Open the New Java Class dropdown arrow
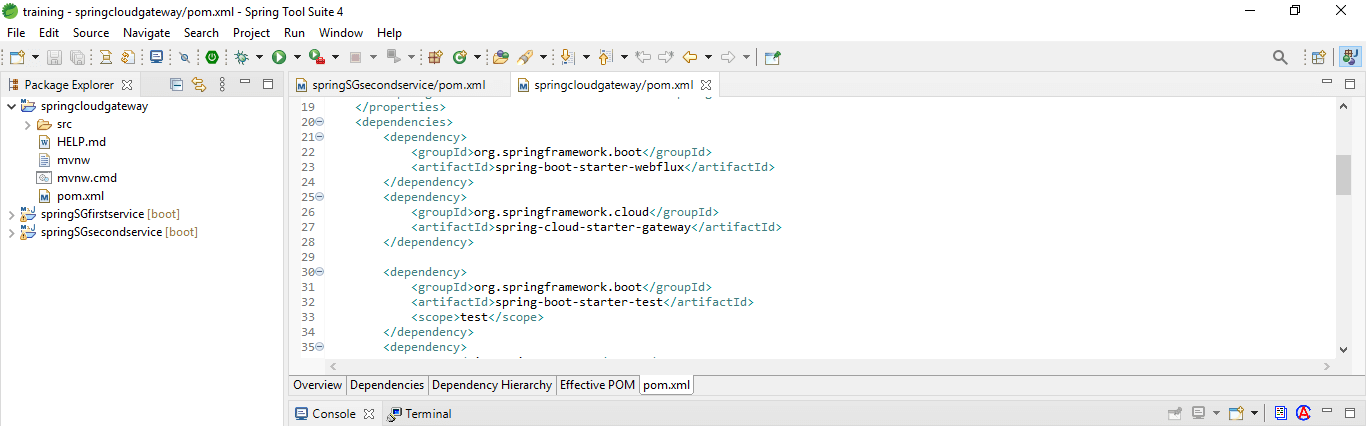Viewport: 1366px width, 426px height. point(477,57)
